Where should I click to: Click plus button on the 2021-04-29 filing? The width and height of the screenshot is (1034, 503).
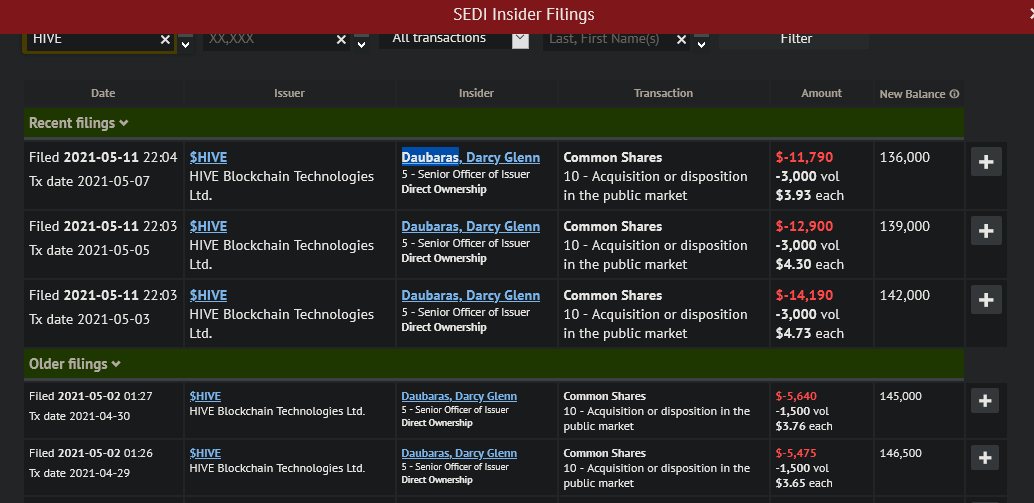point(986,458)
